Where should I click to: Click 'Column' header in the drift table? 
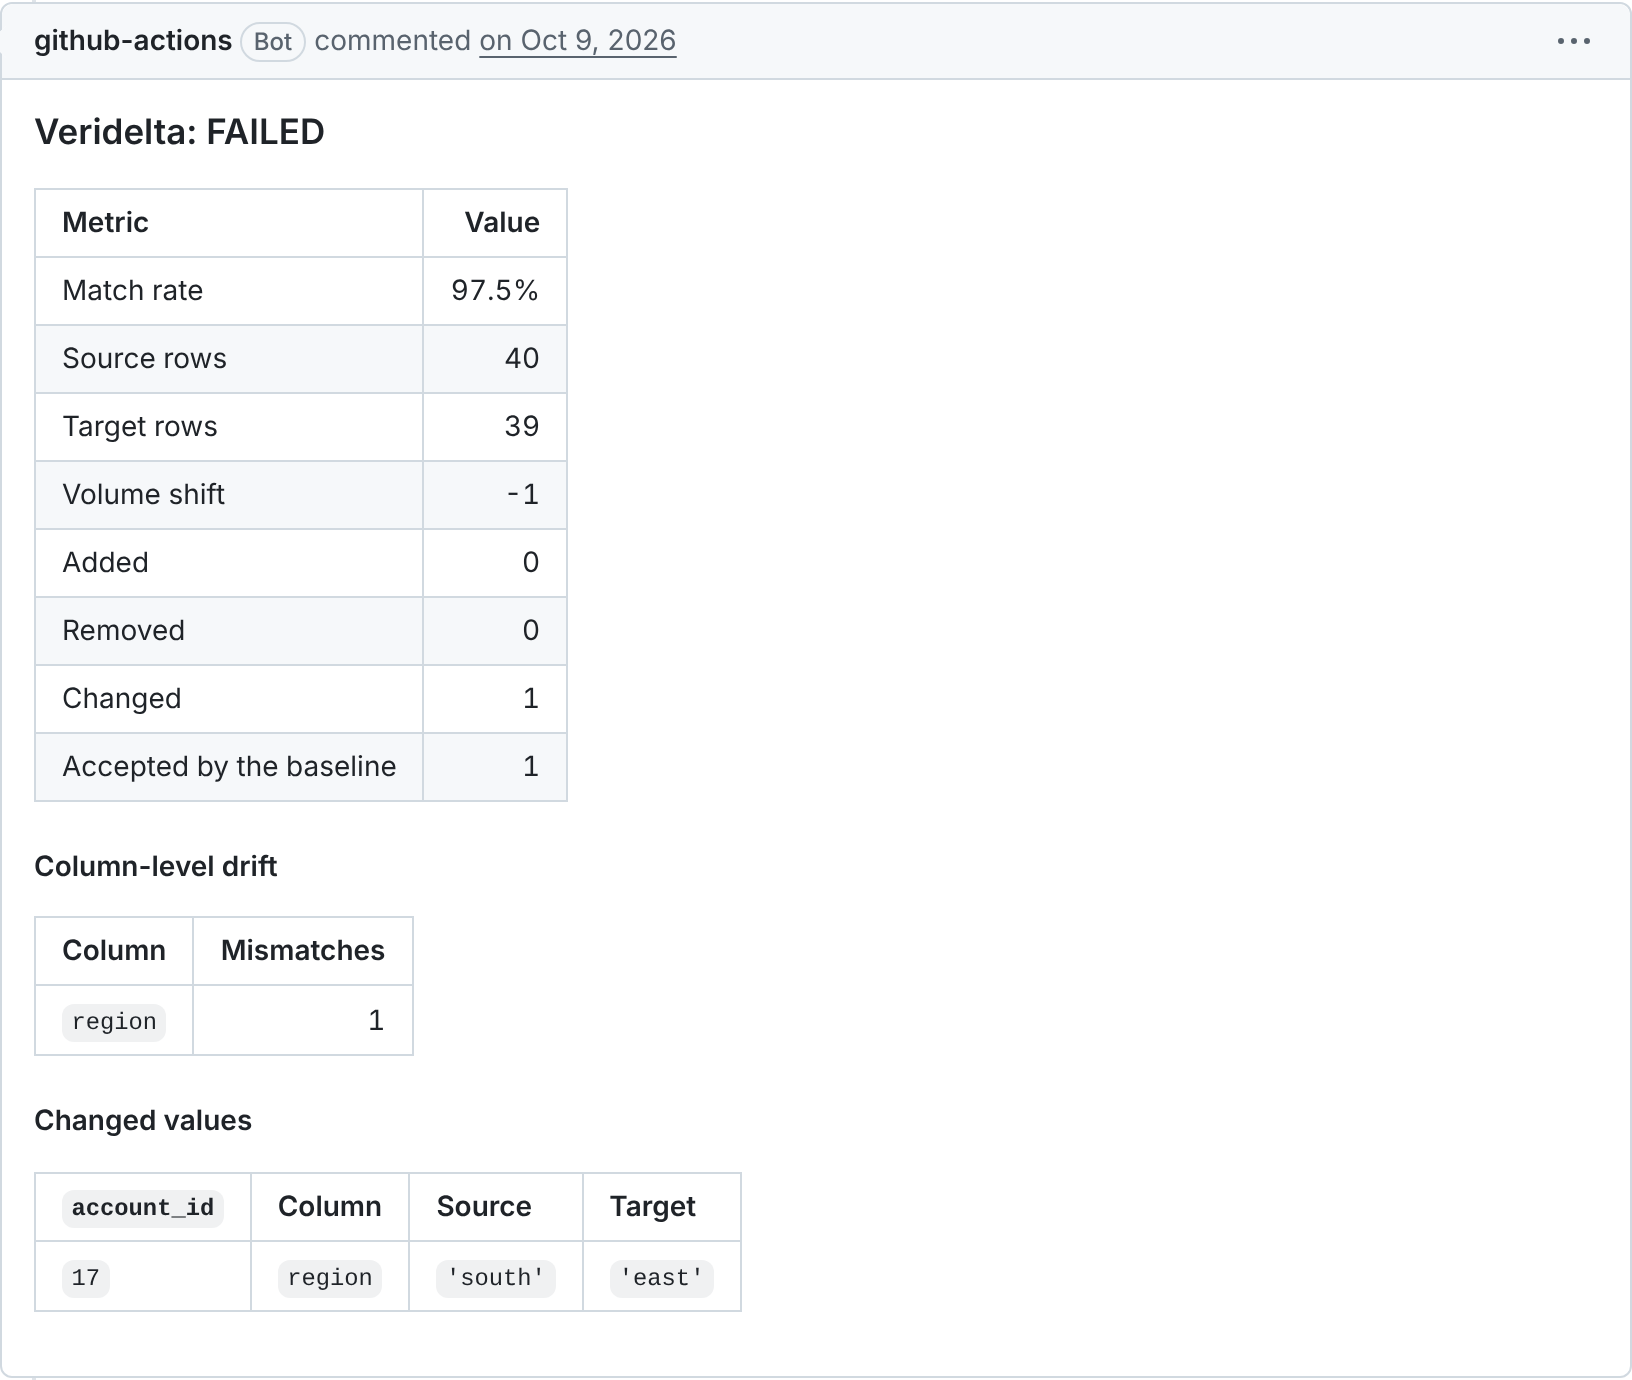(x=114, y=950)
